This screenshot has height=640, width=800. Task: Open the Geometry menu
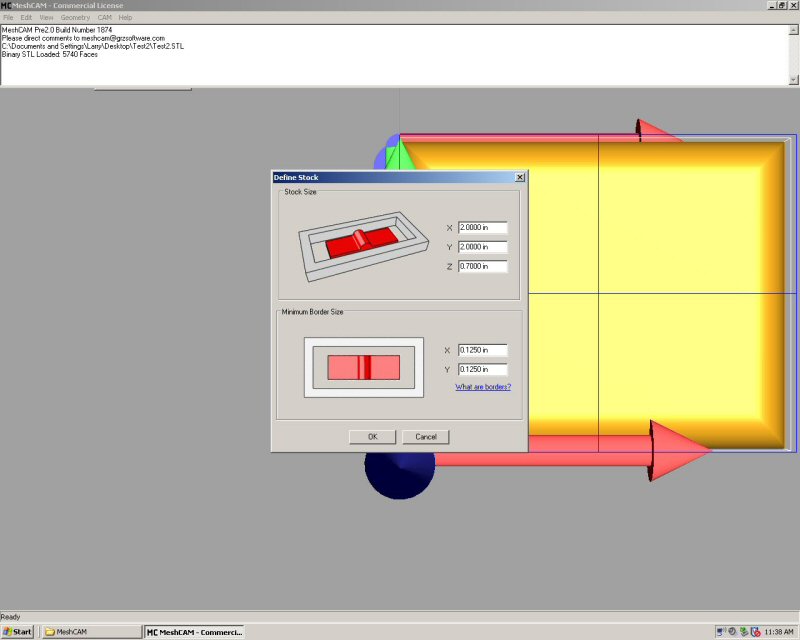point(75,17)
